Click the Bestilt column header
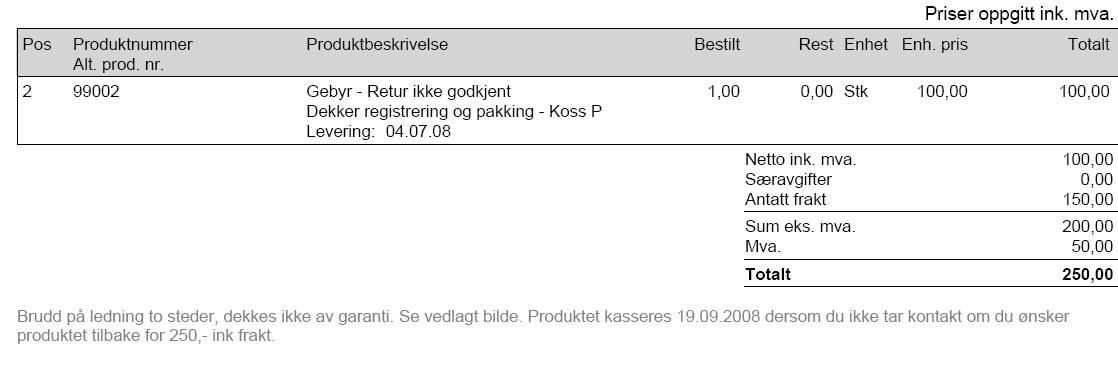Viewport: 1118px width, 366px height. tap(717, 44)
